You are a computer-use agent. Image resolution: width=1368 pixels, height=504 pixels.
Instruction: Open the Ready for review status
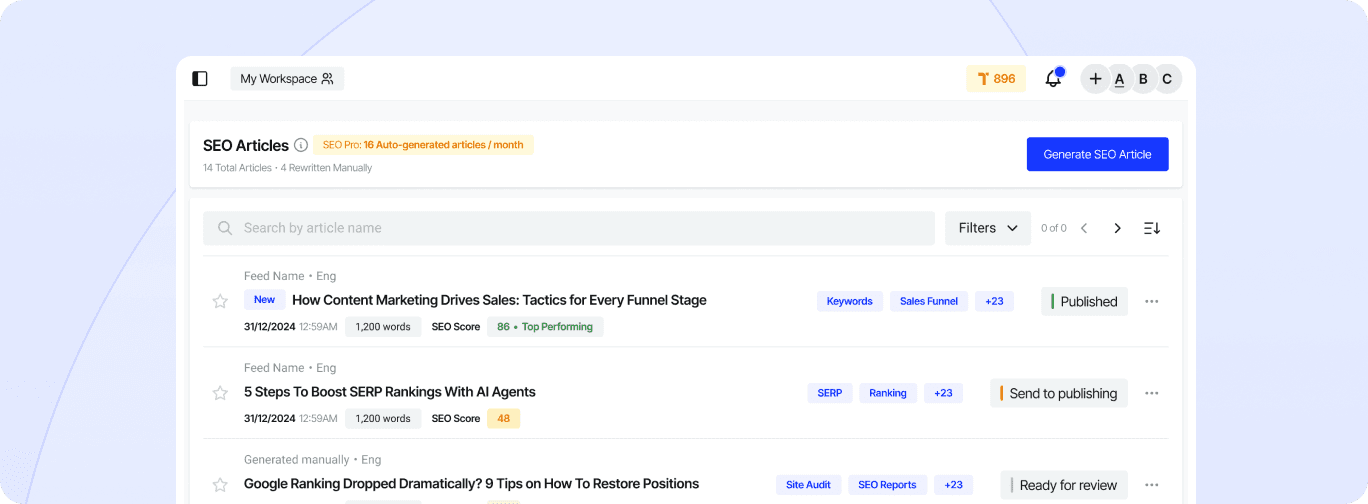[1064, 485]
